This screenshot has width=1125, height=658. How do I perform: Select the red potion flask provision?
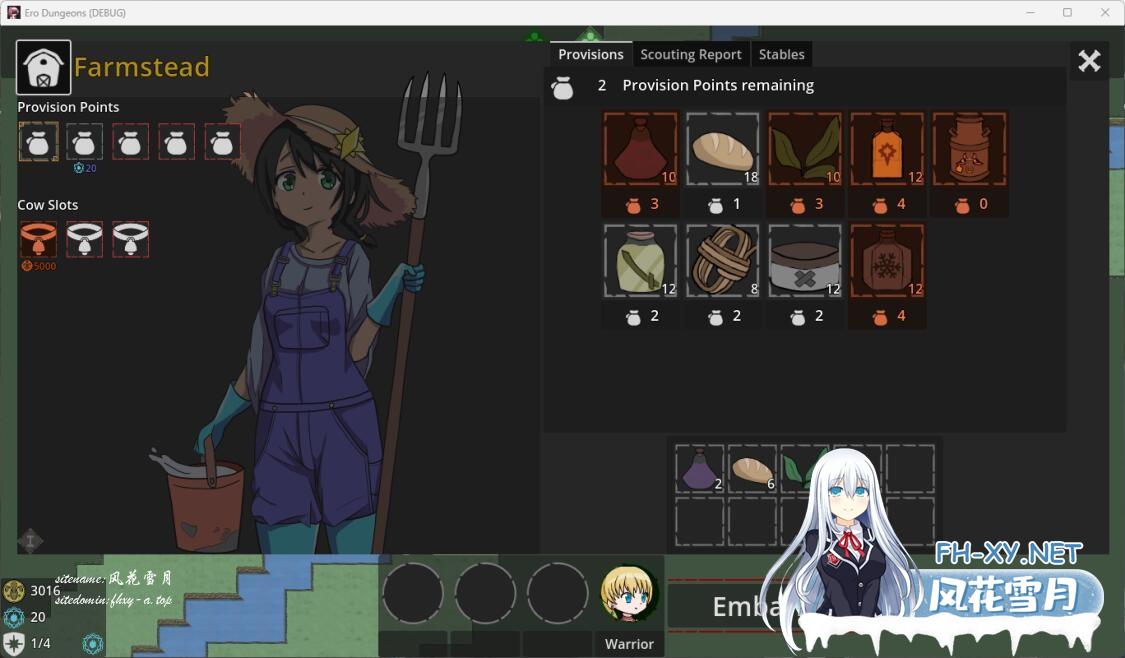point(641,149)
